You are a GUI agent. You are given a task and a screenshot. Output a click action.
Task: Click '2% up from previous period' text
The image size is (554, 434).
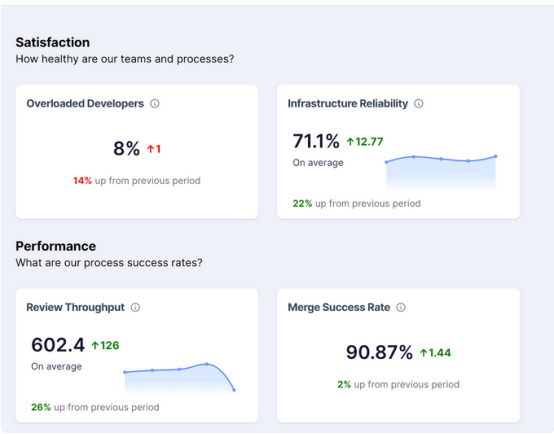[398, 385]
